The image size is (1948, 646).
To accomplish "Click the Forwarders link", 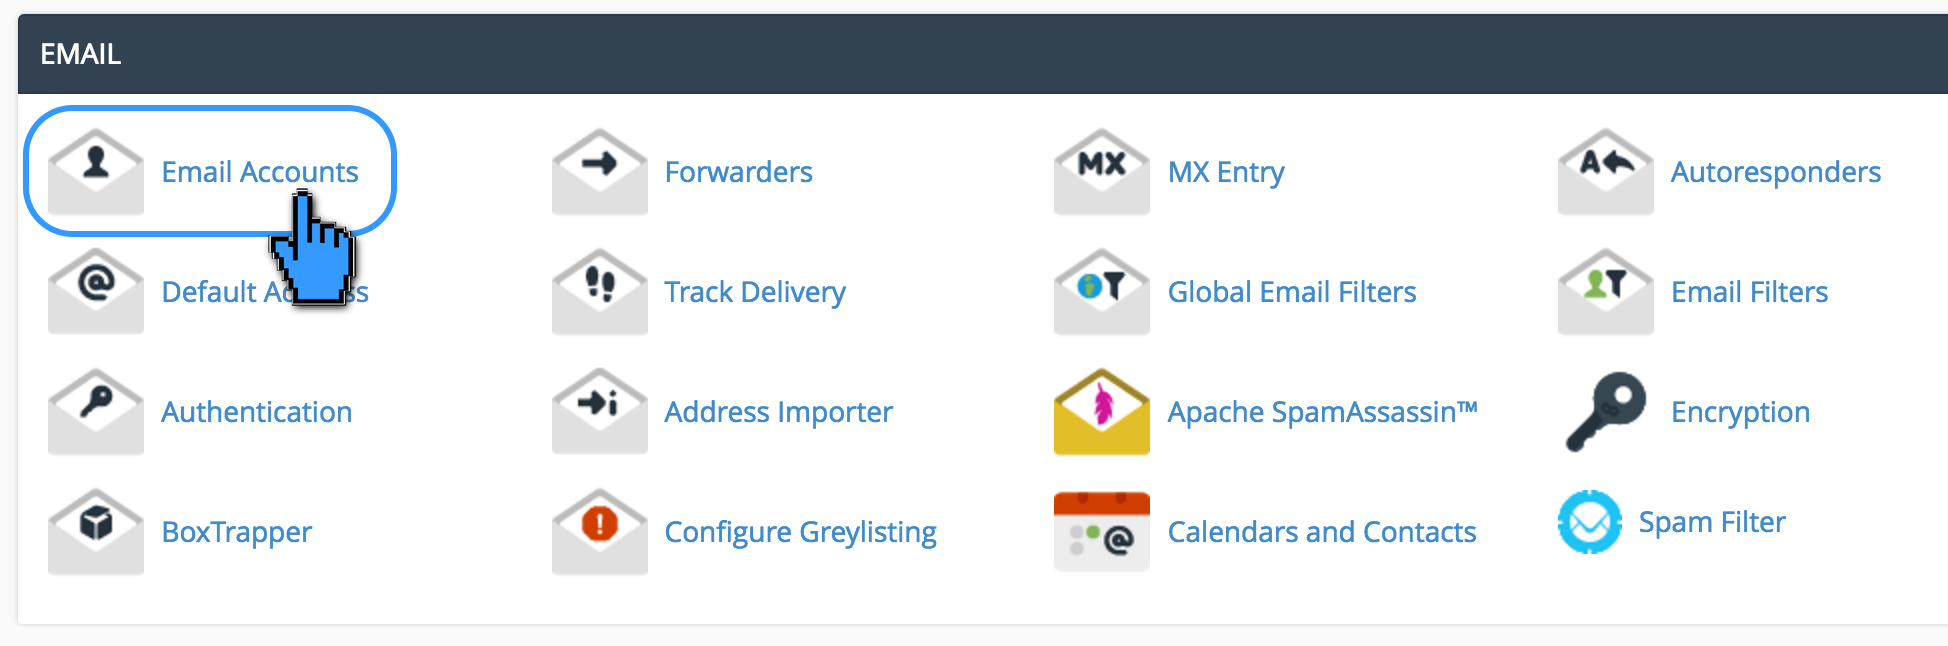I will 738,171.
